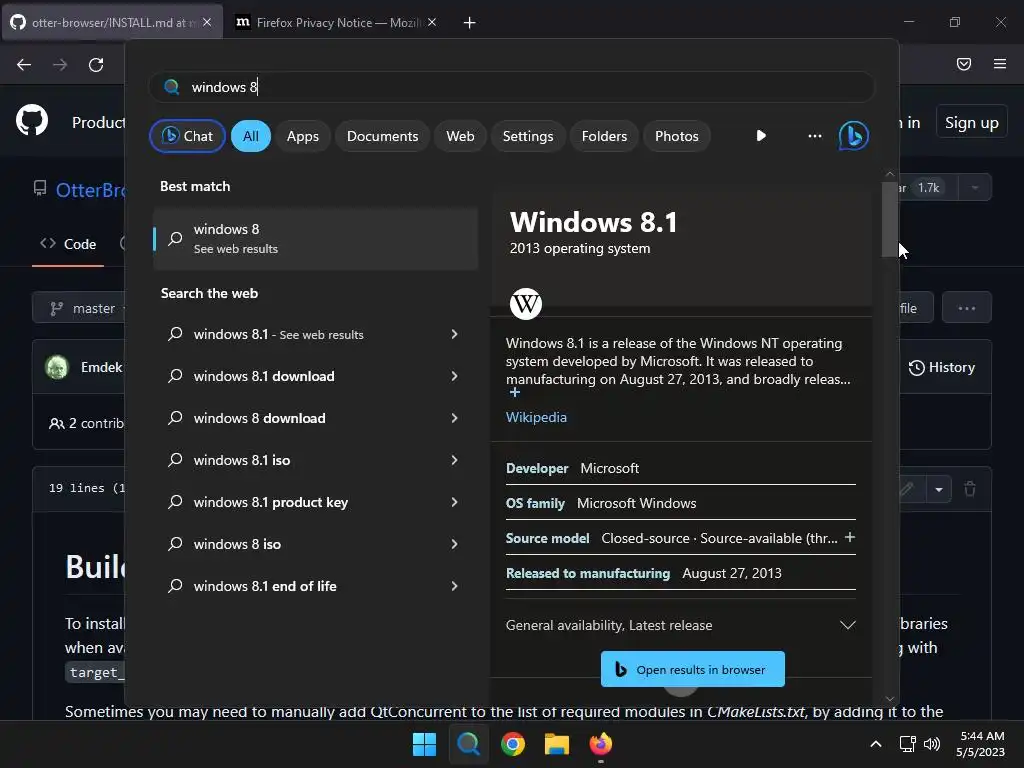1024x768 pixels.
Task: Expand the 'windows 8 download' suggestion arrow
Action: tap(455, 418)
